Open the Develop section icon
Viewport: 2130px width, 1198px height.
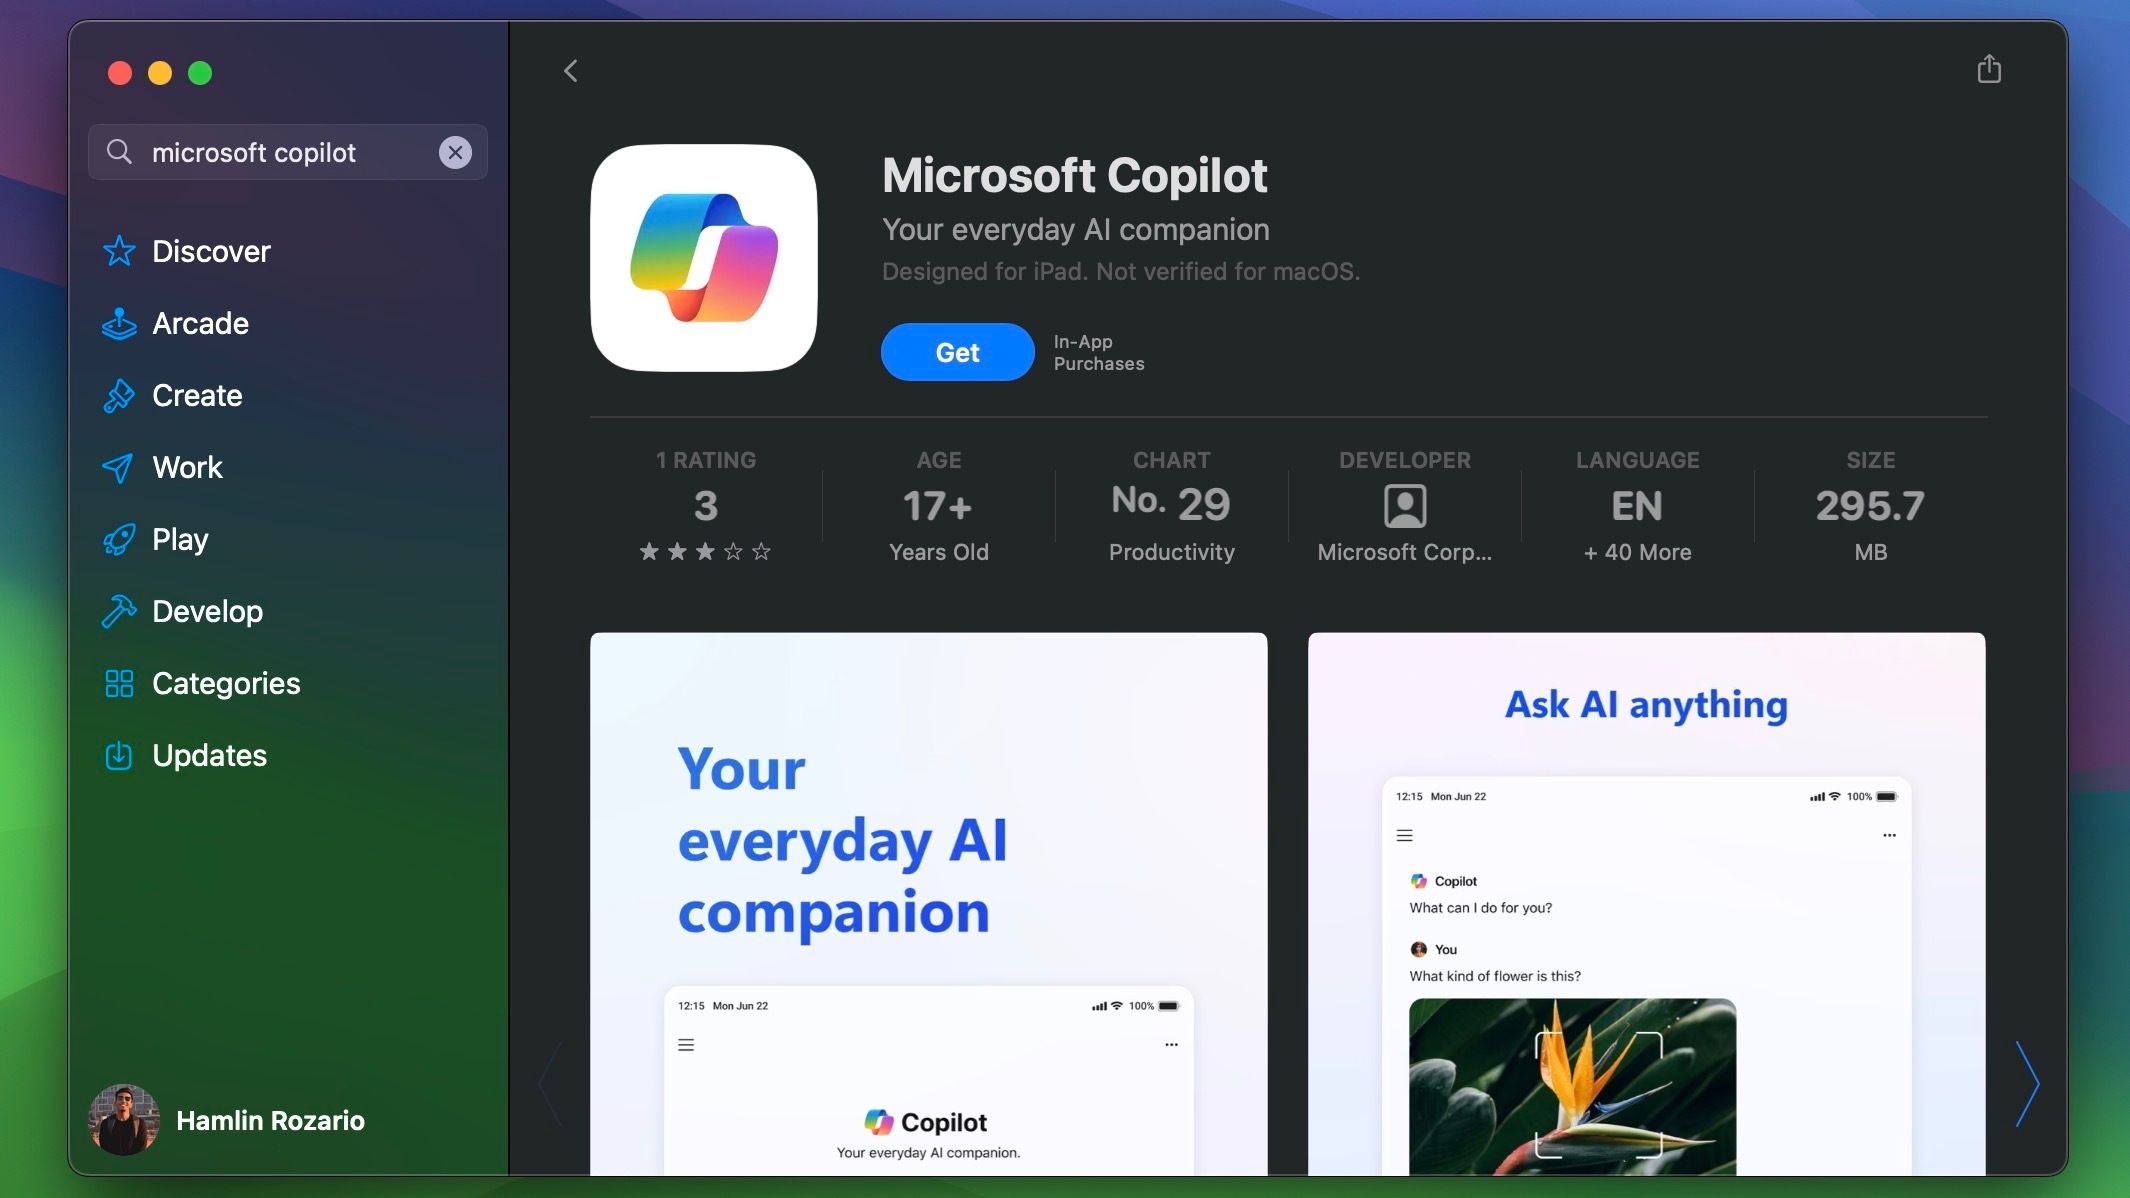click(118, 611)
